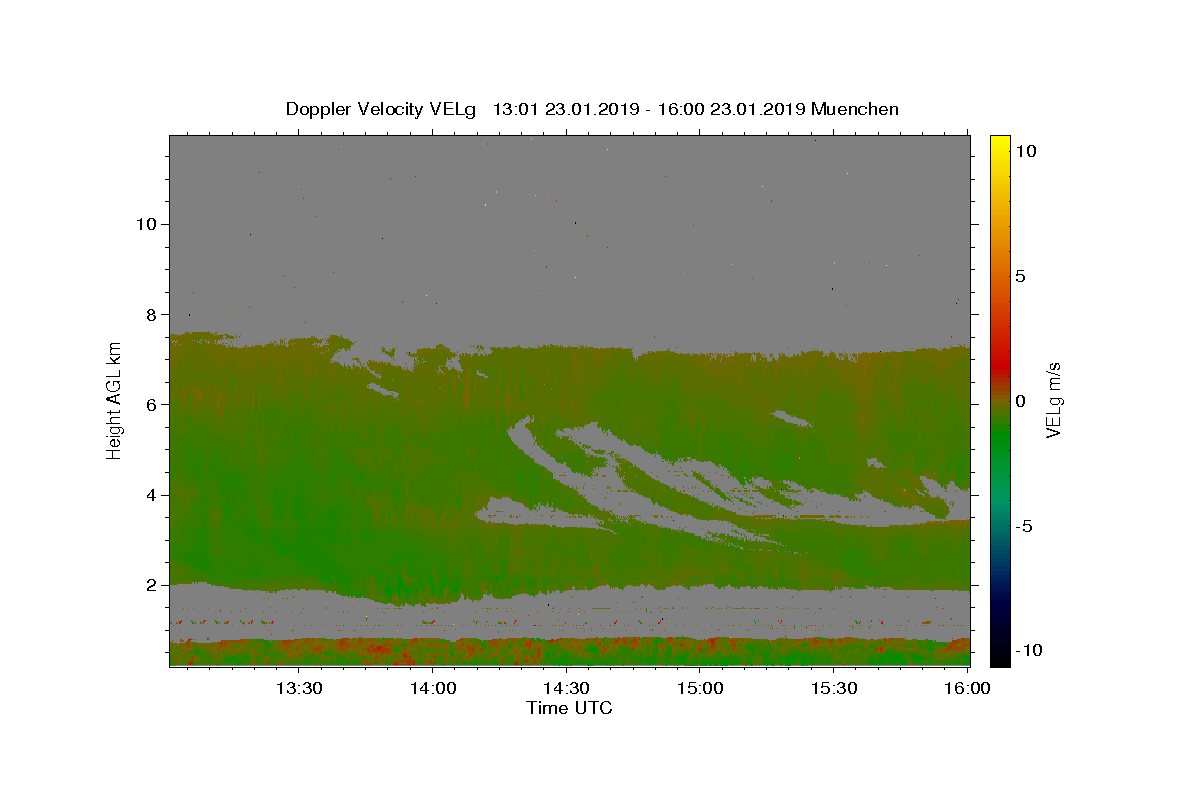Screen dimensions: 1200x800
Task: Click the 'Time UTC' axis label
Action: [569, 708]
